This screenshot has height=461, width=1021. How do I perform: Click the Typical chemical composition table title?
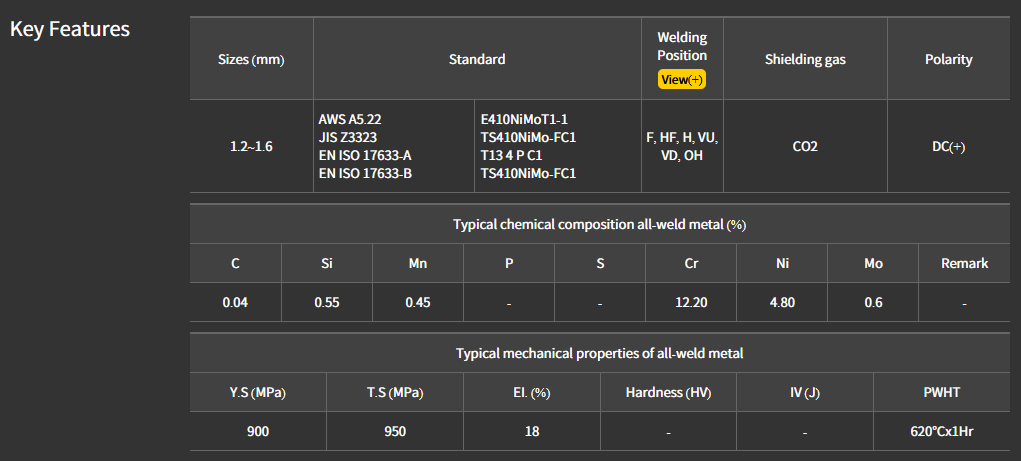pyautogui.click(x=599, y=224)
